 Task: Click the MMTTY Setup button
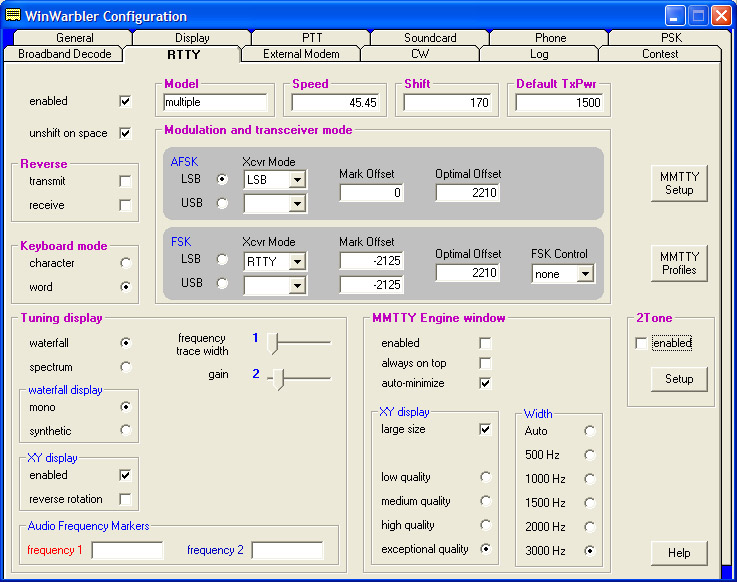coord(679,183)
